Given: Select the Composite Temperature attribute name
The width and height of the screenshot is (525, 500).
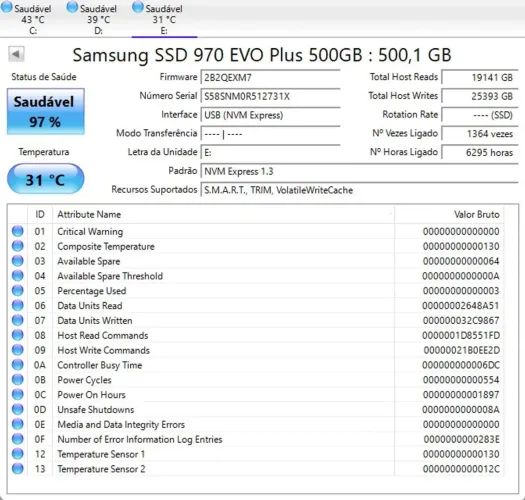Looking at the screenshot, I should (106, 246).
